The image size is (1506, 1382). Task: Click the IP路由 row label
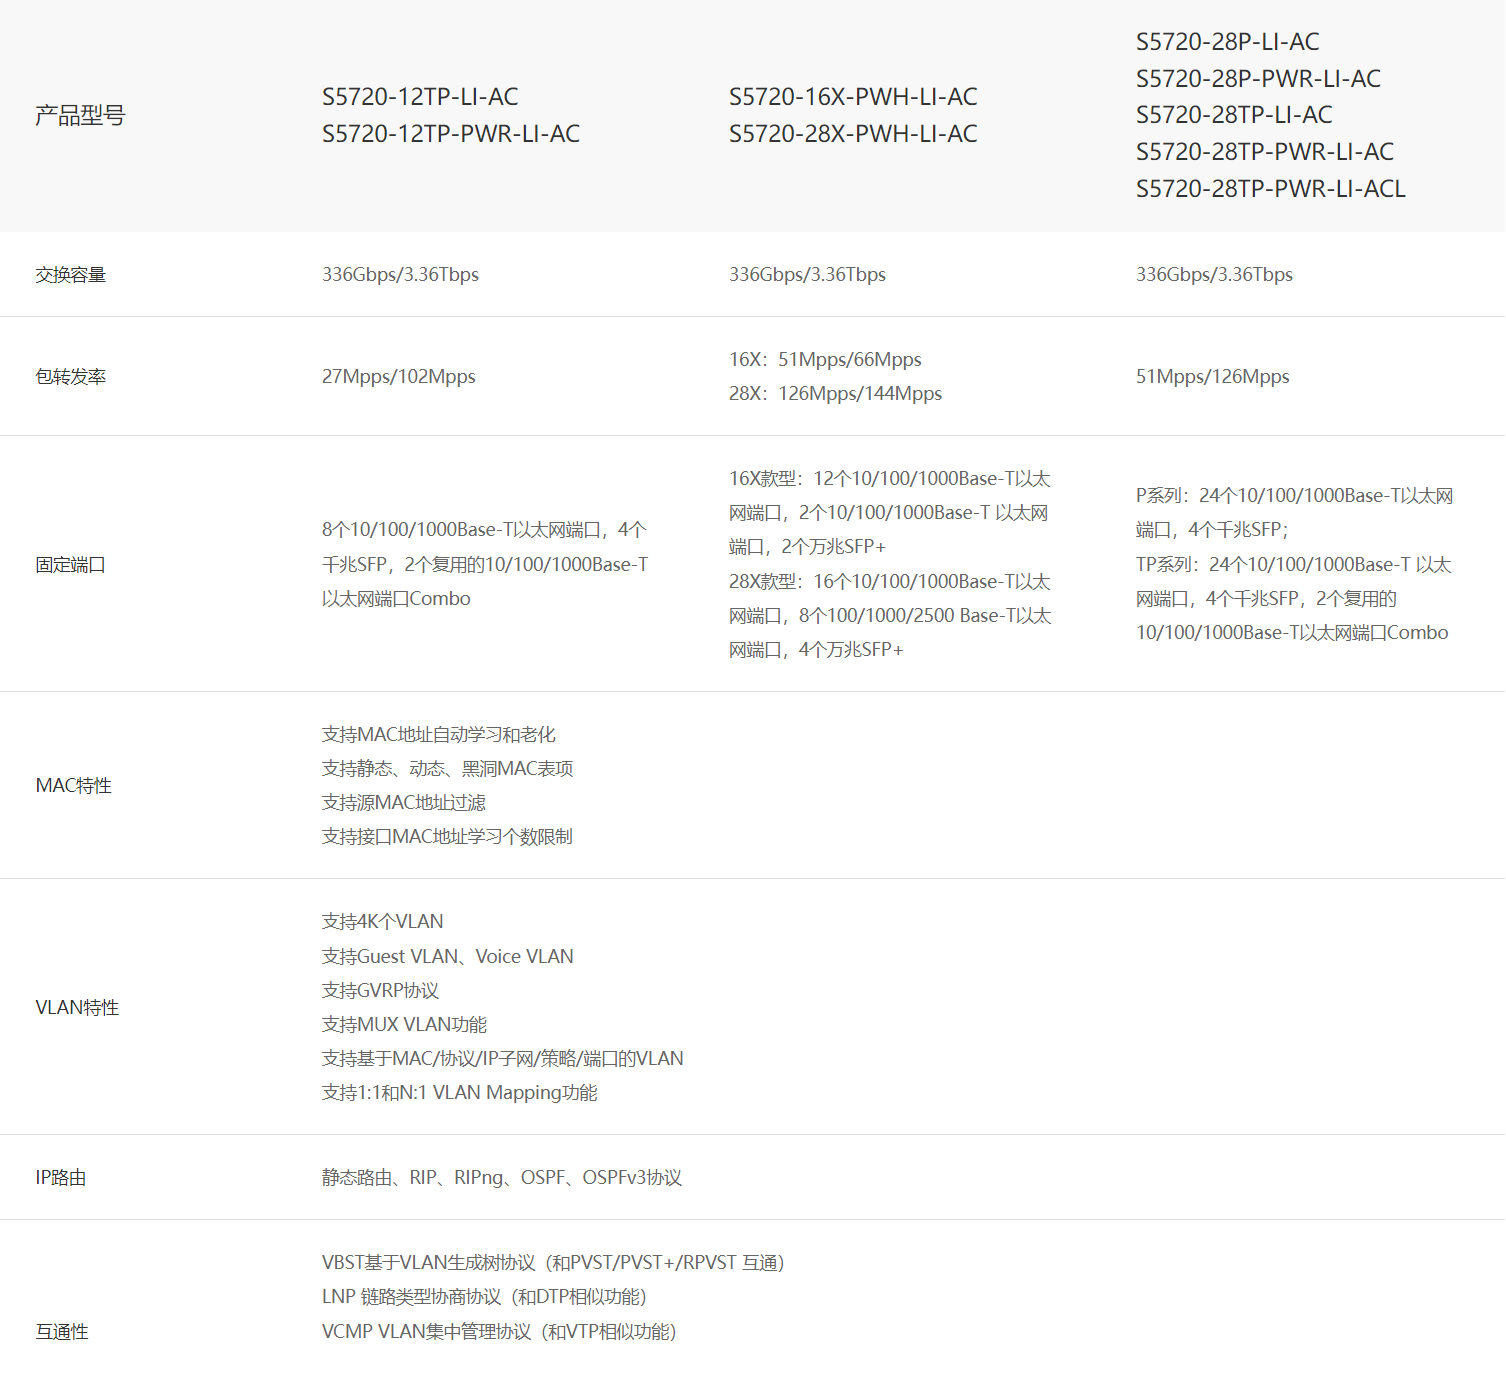[60, 1178]
